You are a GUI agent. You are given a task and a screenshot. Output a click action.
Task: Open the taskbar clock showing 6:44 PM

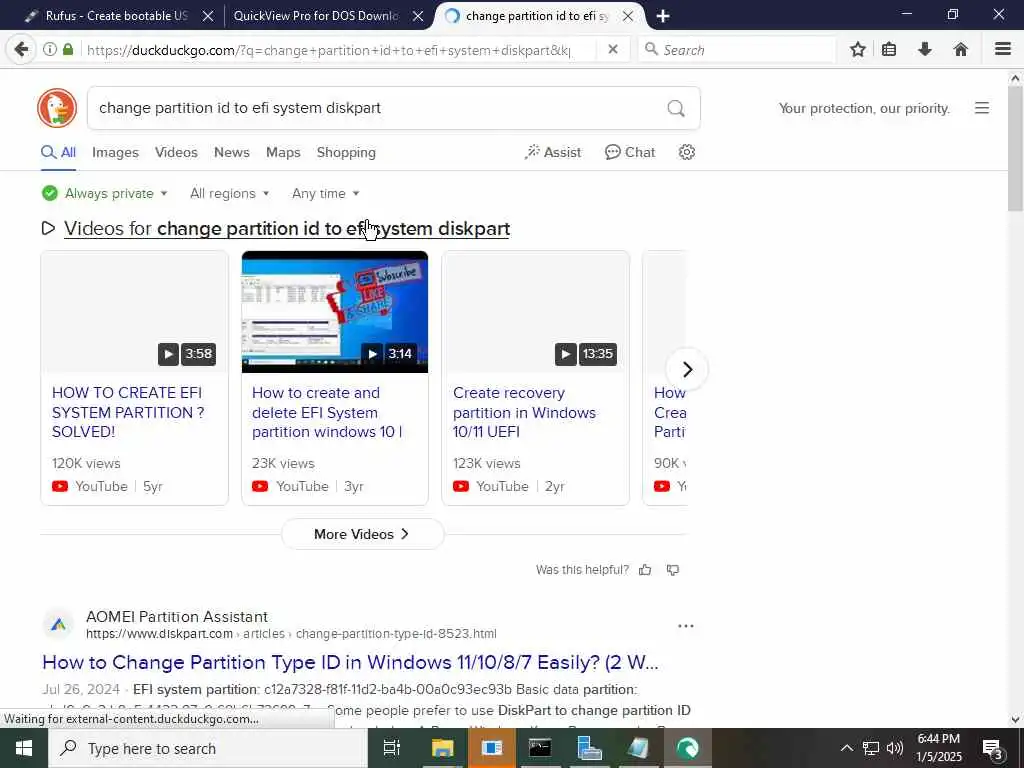coord(939,748)
